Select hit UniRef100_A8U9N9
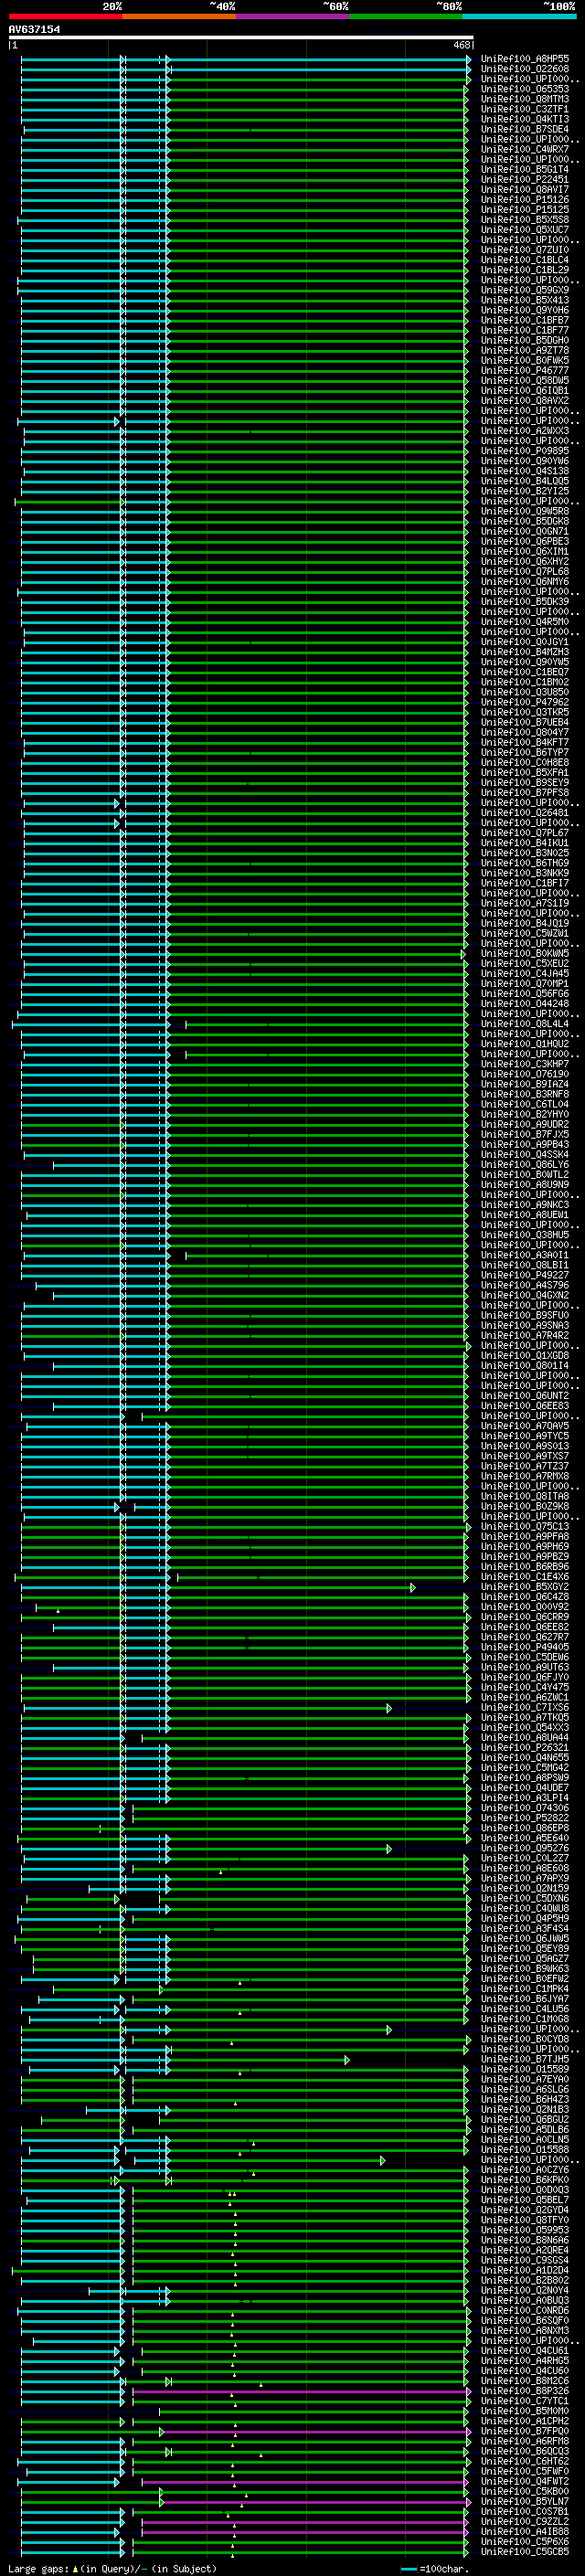The image size is (585, 2576). click(x=525, y=1184)
